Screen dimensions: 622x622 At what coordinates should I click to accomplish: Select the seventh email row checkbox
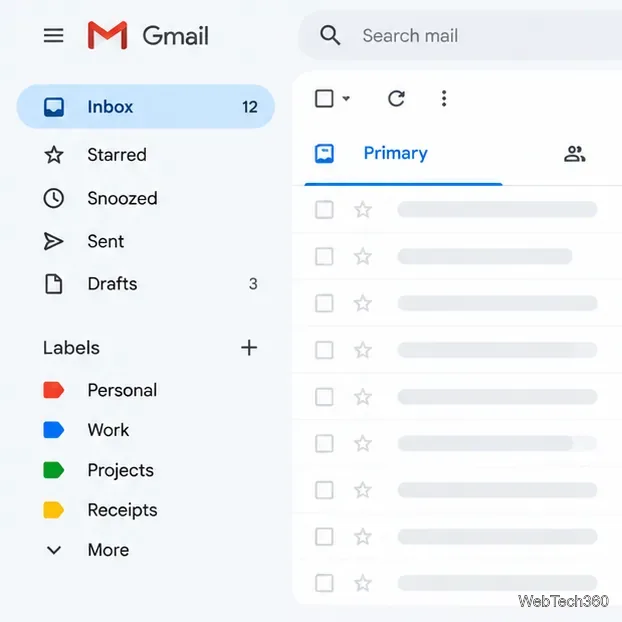tap(324, 490)
